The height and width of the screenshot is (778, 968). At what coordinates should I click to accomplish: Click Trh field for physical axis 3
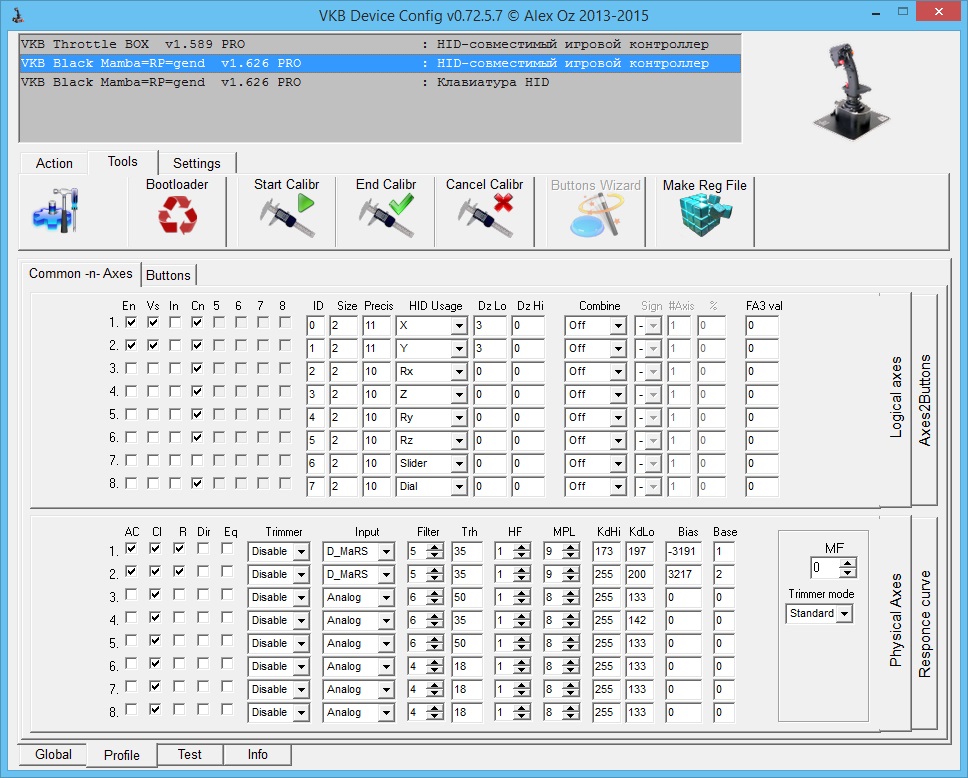point(466,598)
